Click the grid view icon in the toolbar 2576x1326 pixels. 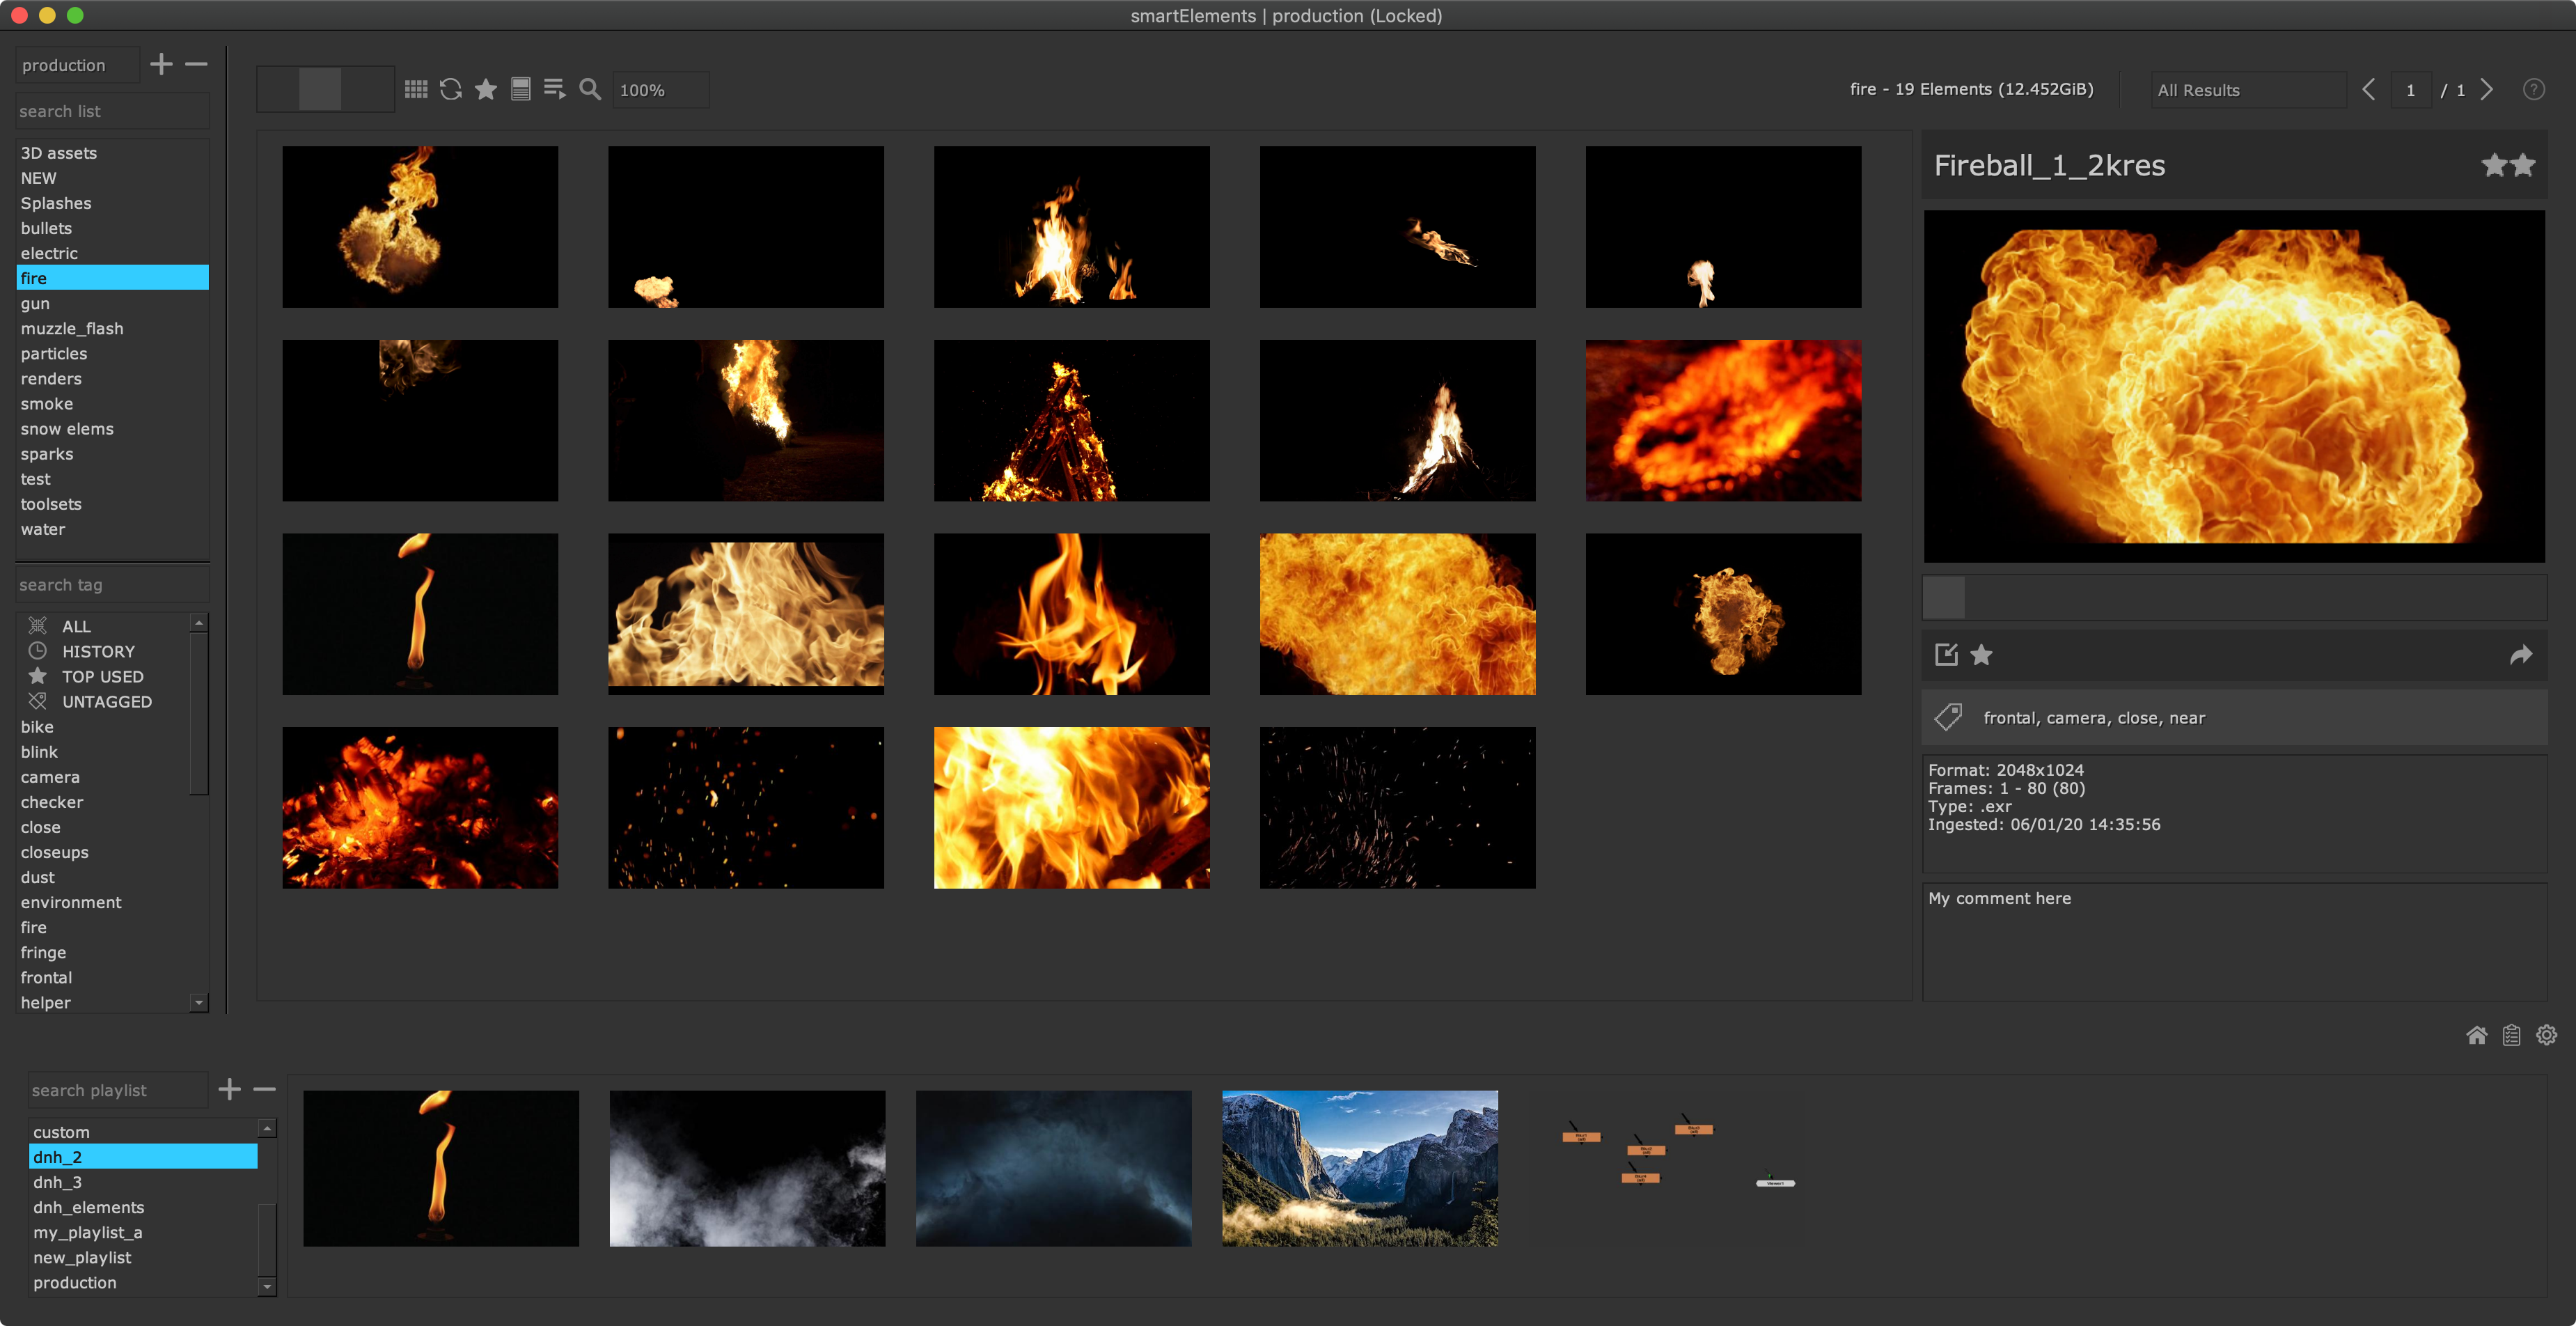[416, 90]
